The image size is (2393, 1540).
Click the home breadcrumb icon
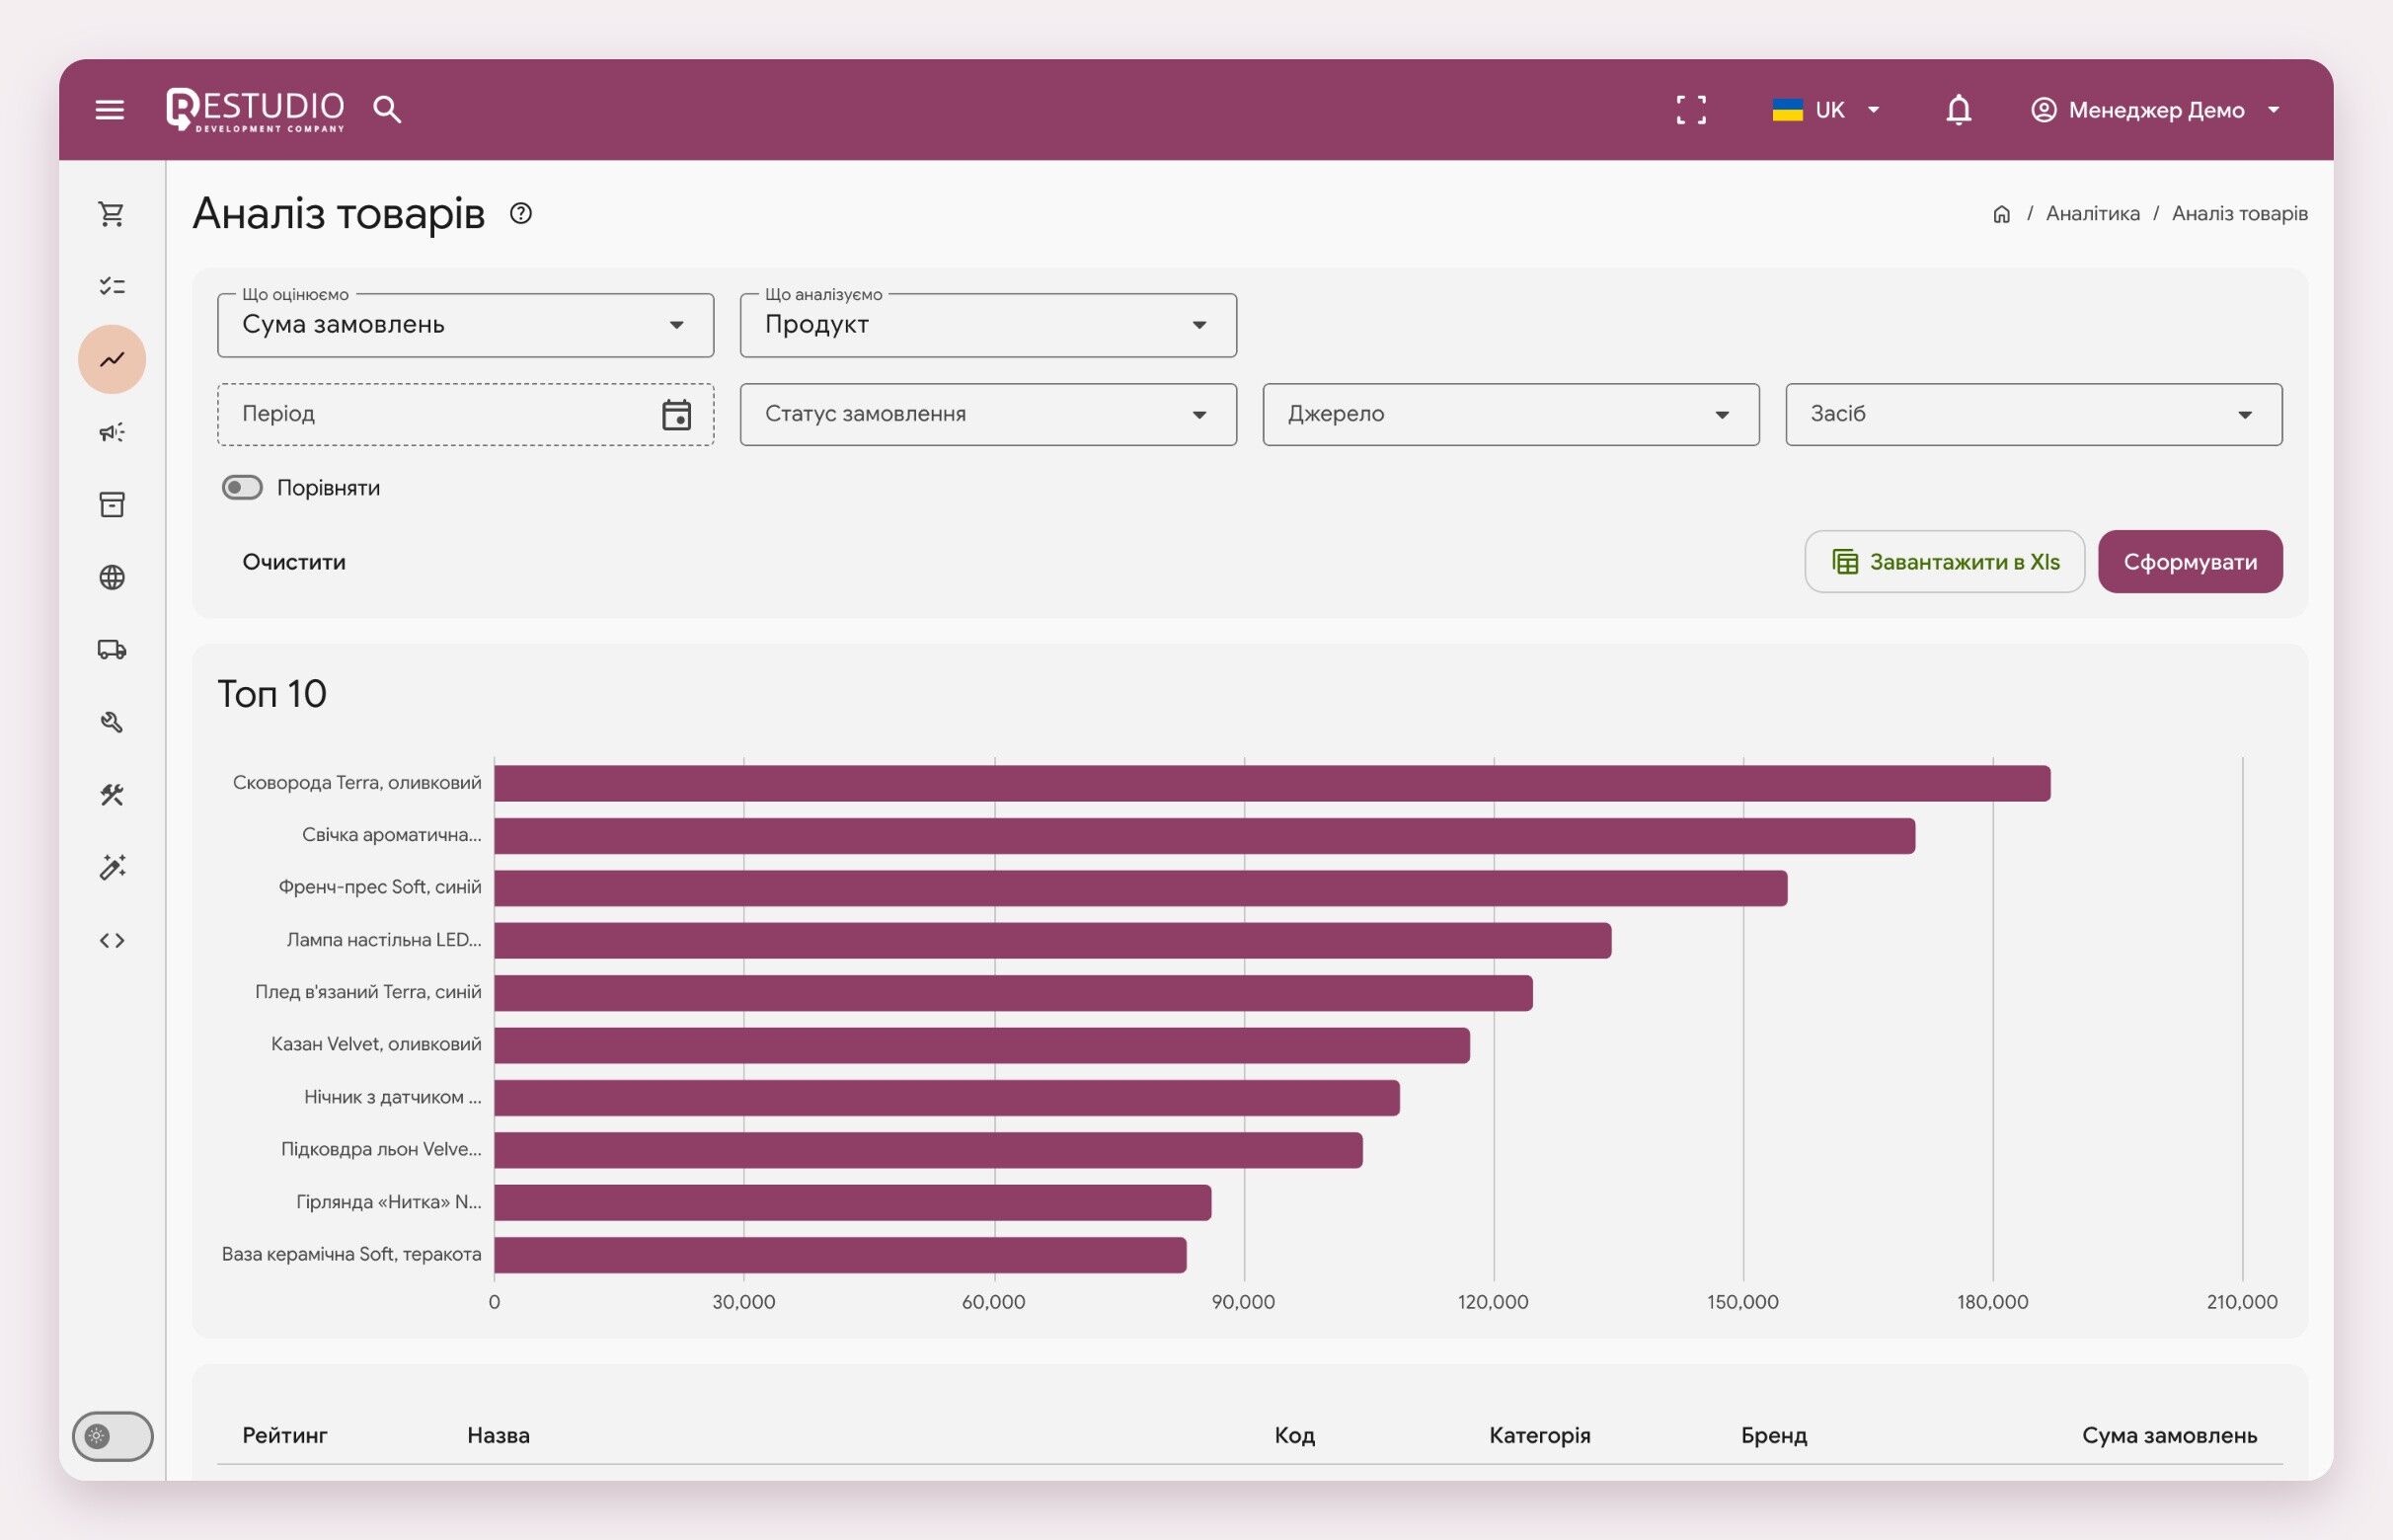(2001, 214)
